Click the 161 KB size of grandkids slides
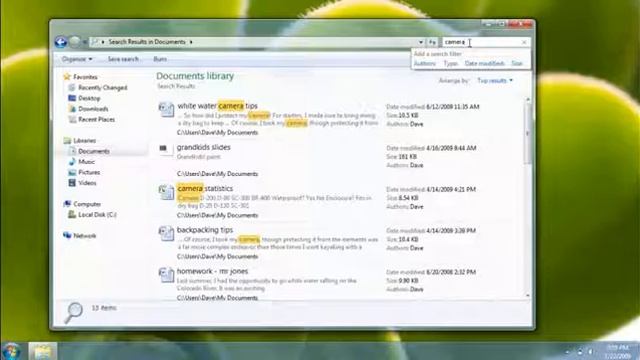Image resolution: width=640 pixels, height=360 pixels. (407, 157)
